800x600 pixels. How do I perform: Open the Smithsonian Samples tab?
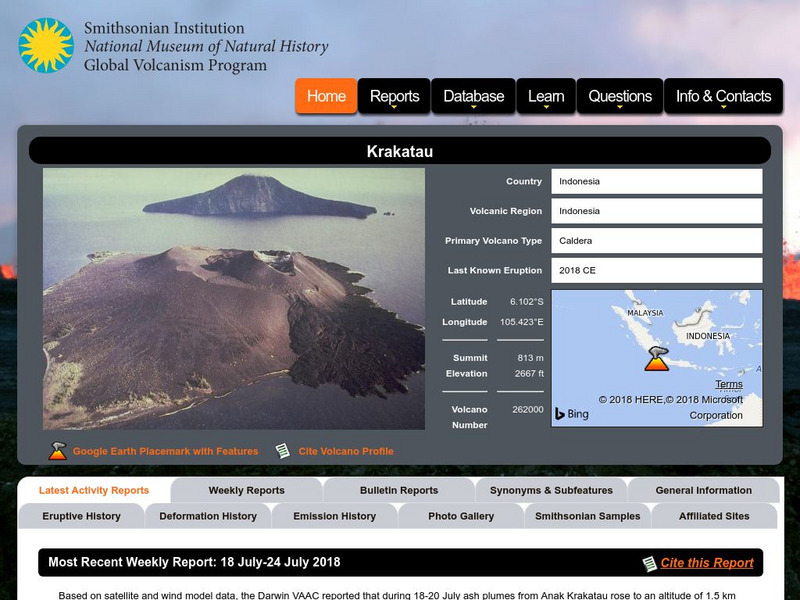(588, 516)
